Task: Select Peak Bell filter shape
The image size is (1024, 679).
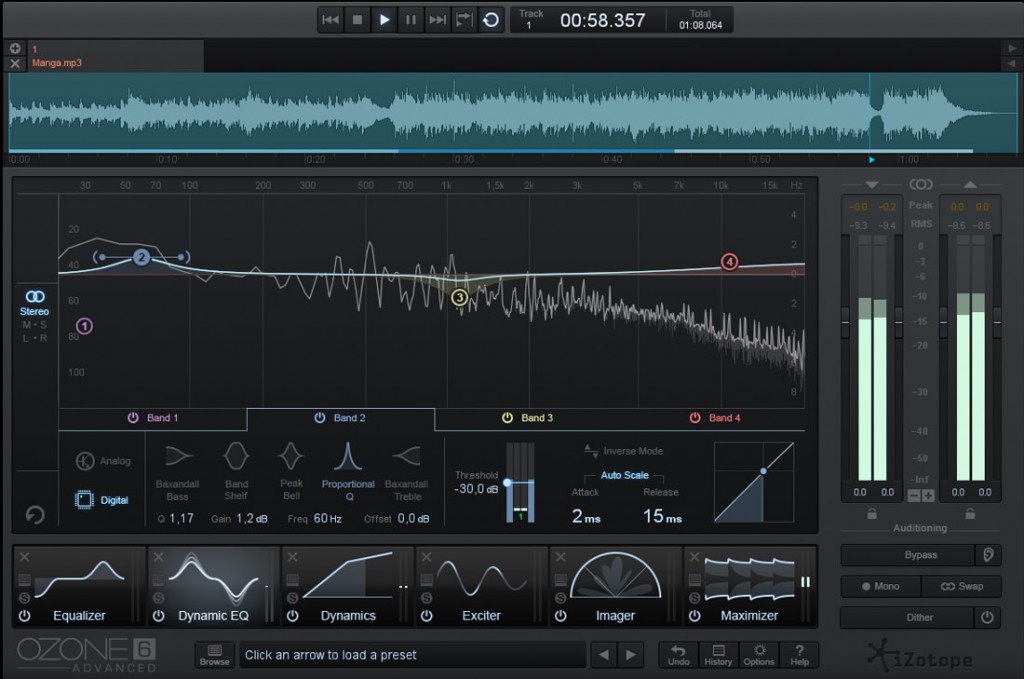Action: (291, 471)
